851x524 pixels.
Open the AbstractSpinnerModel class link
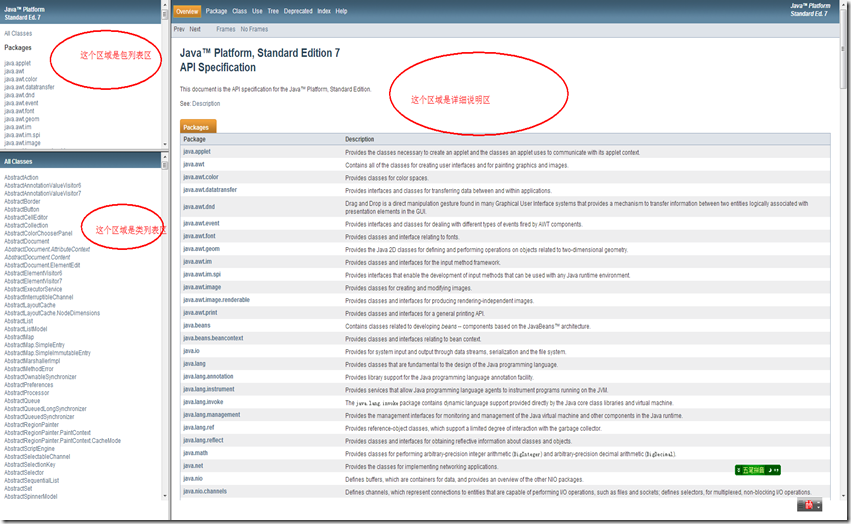click(x=30, y=497)
